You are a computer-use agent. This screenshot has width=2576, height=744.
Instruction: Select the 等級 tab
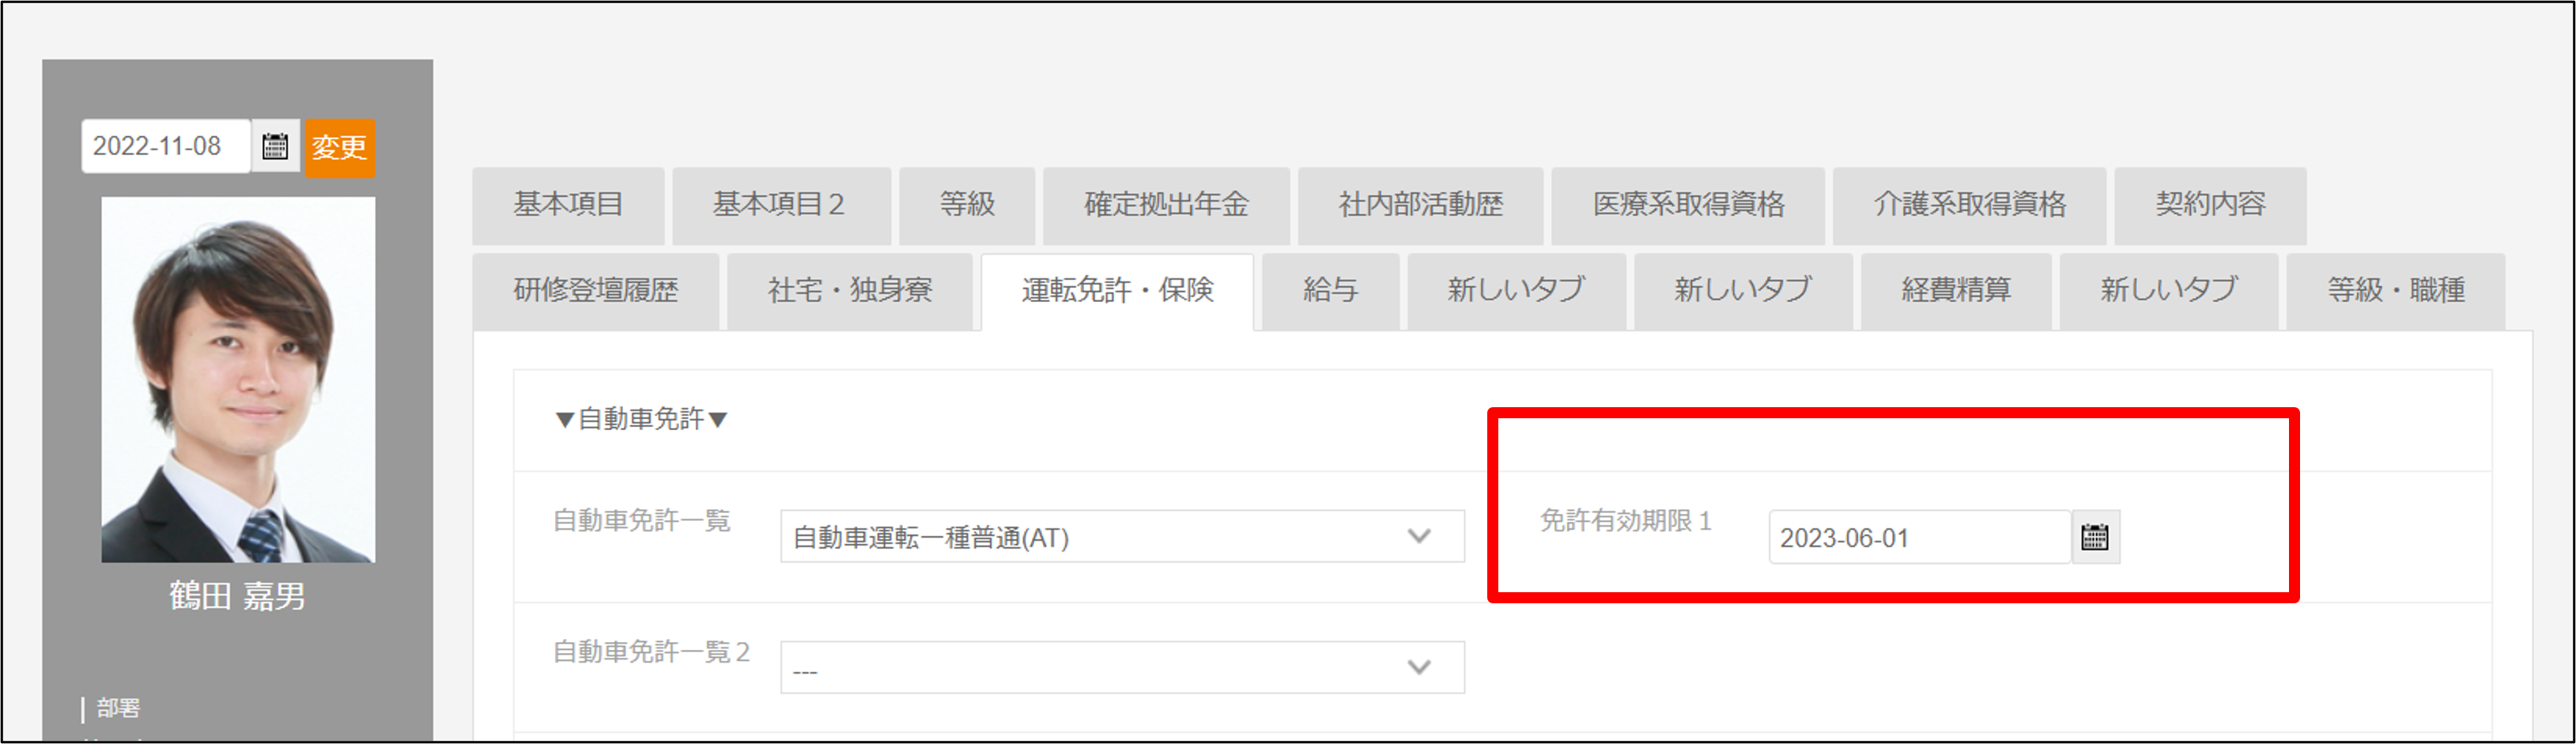[966, 205]
